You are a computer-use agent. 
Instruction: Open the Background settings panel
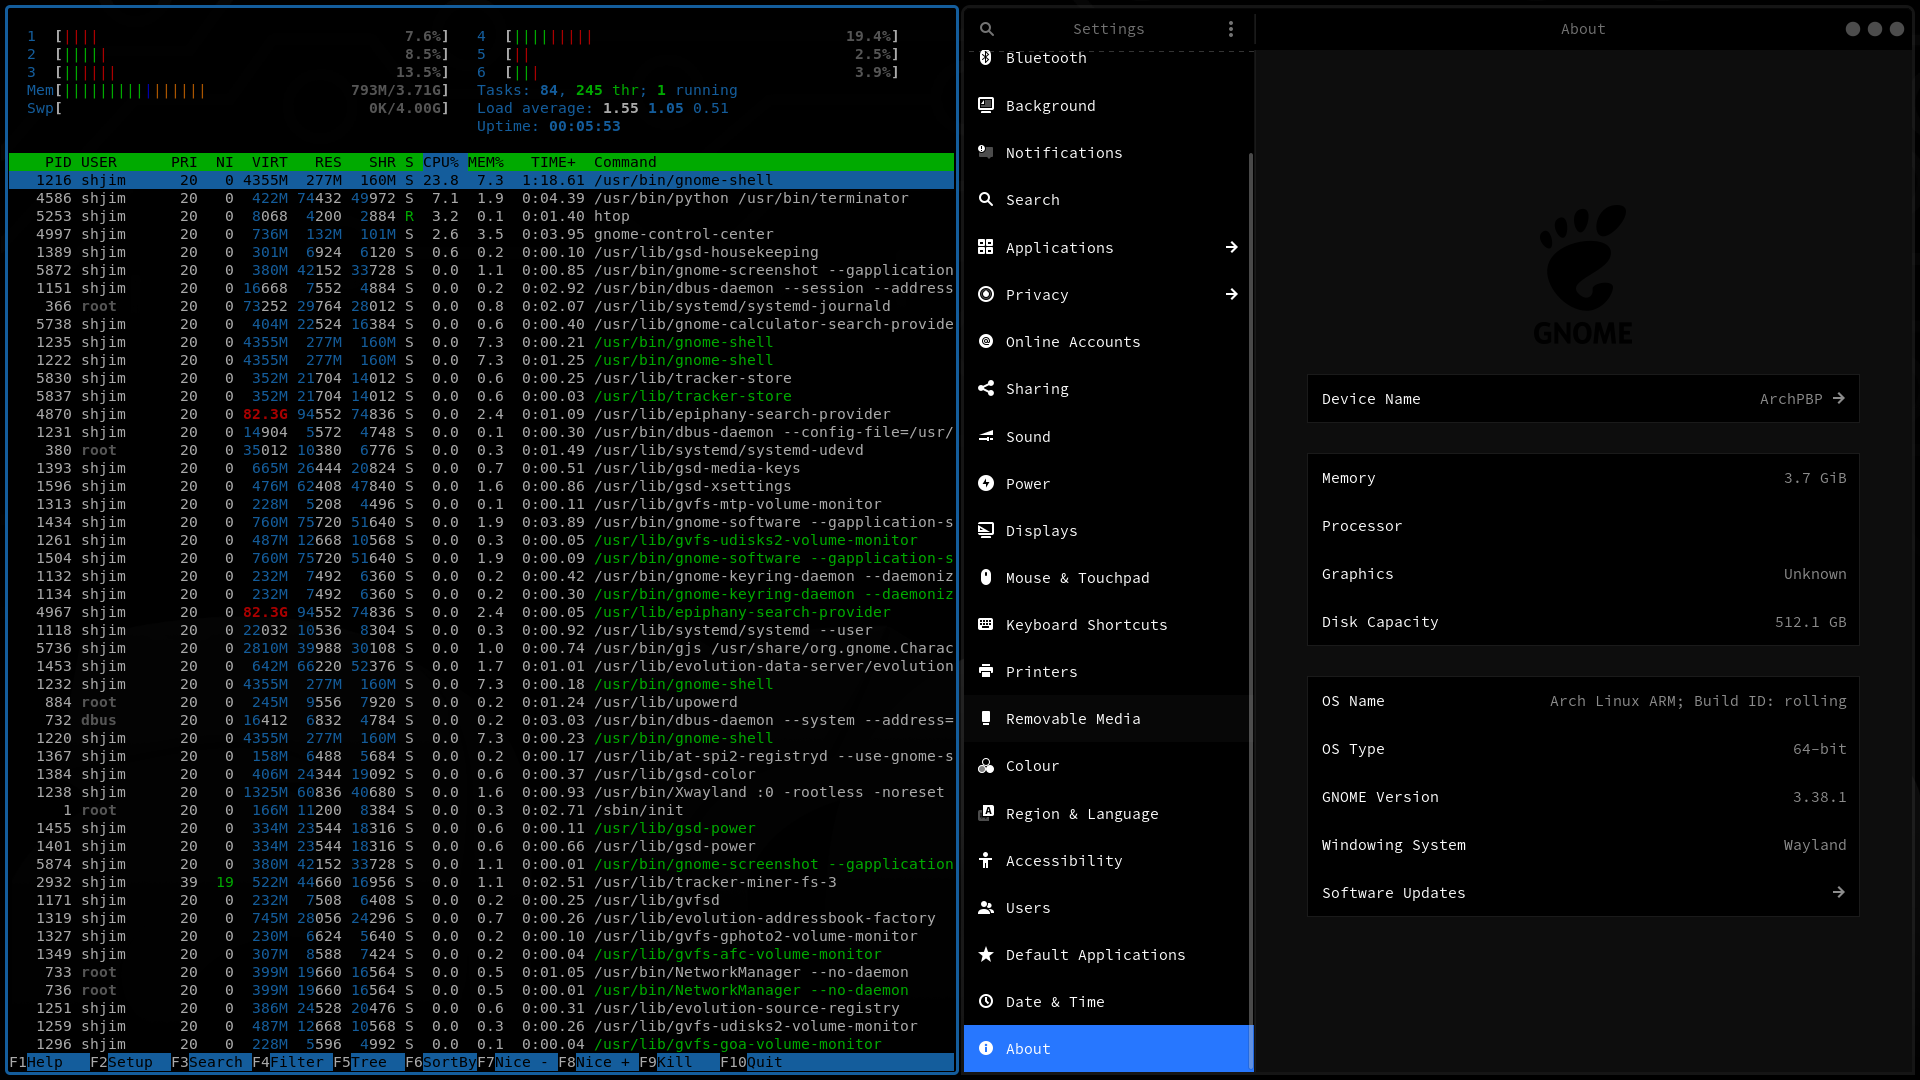(1108, 105)
